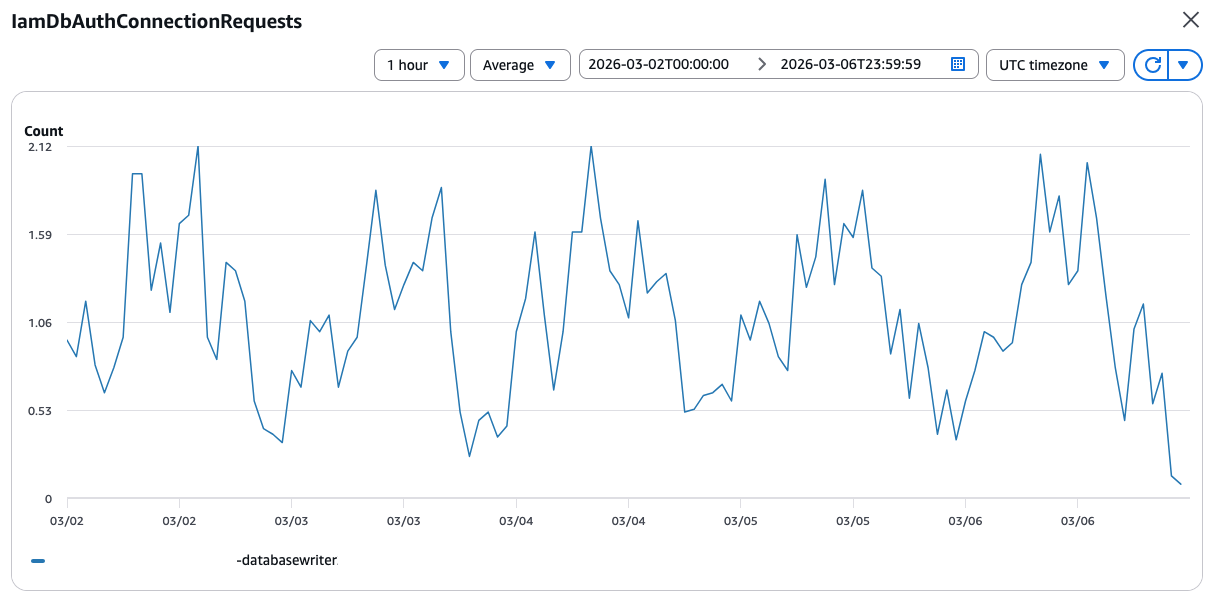Expand the 1 hour period dropdown
1218x599 pixels.
[x=418, y=65]
